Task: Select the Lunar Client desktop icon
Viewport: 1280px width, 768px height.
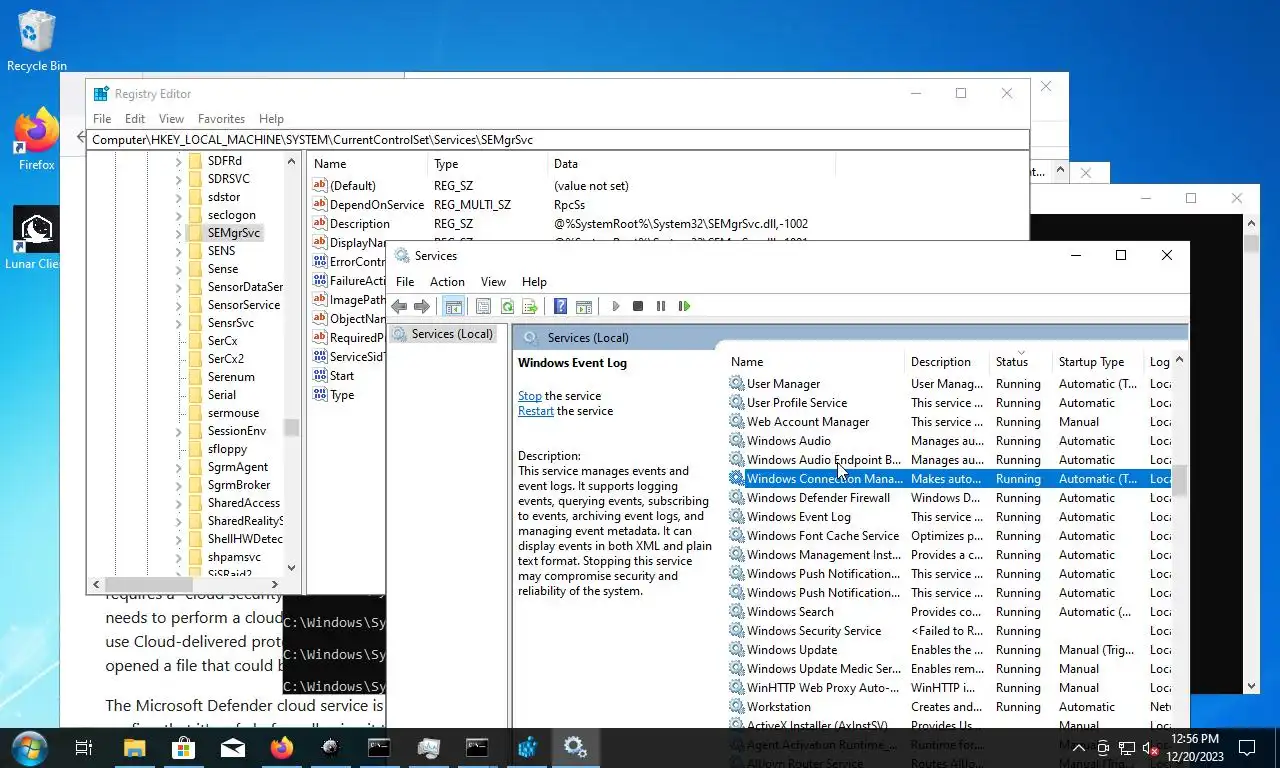Action: coord(36,238)
